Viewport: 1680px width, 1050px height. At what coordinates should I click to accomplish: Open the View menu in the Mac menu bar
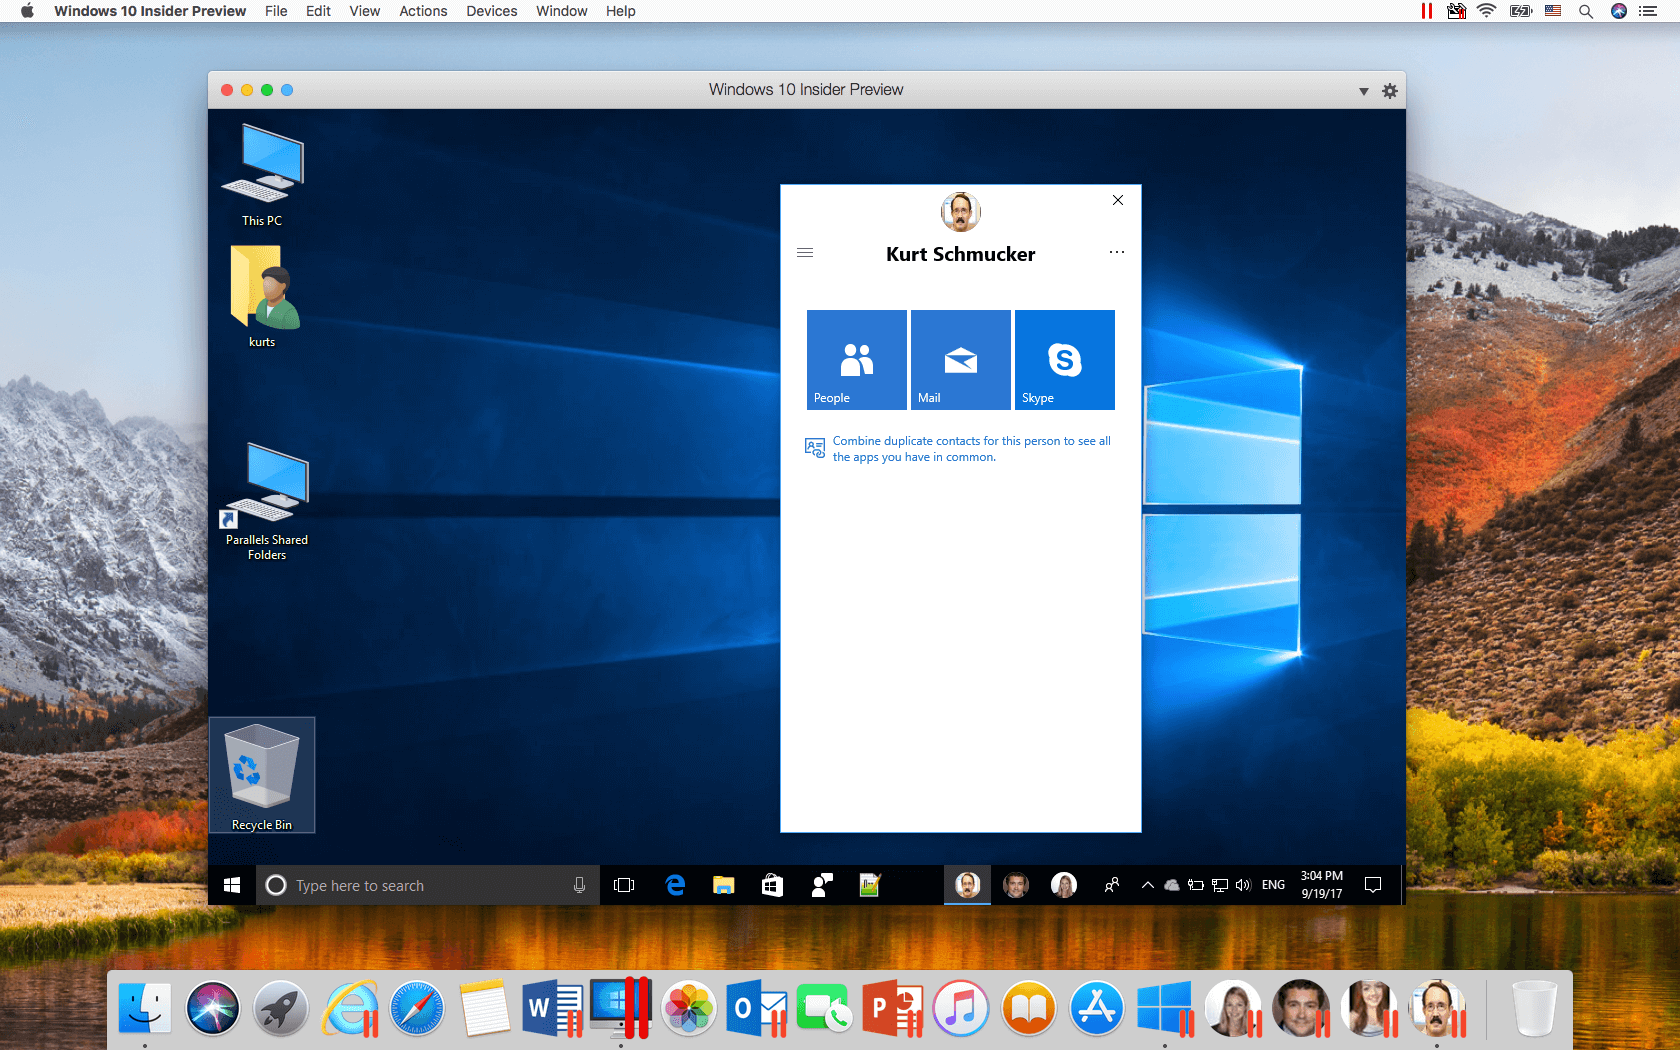[x=364, y=11]
